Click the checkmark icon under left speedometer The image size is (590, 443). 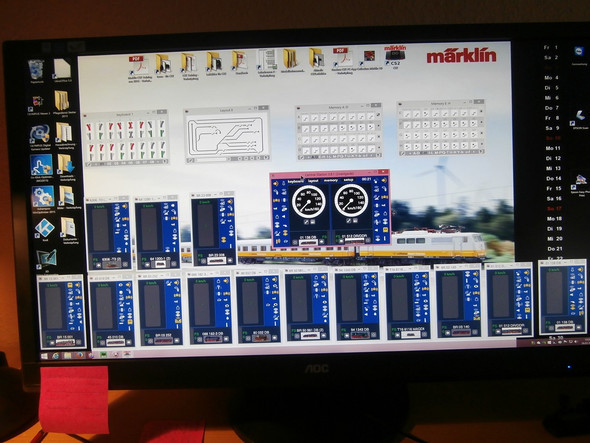(x=306, y=222)
